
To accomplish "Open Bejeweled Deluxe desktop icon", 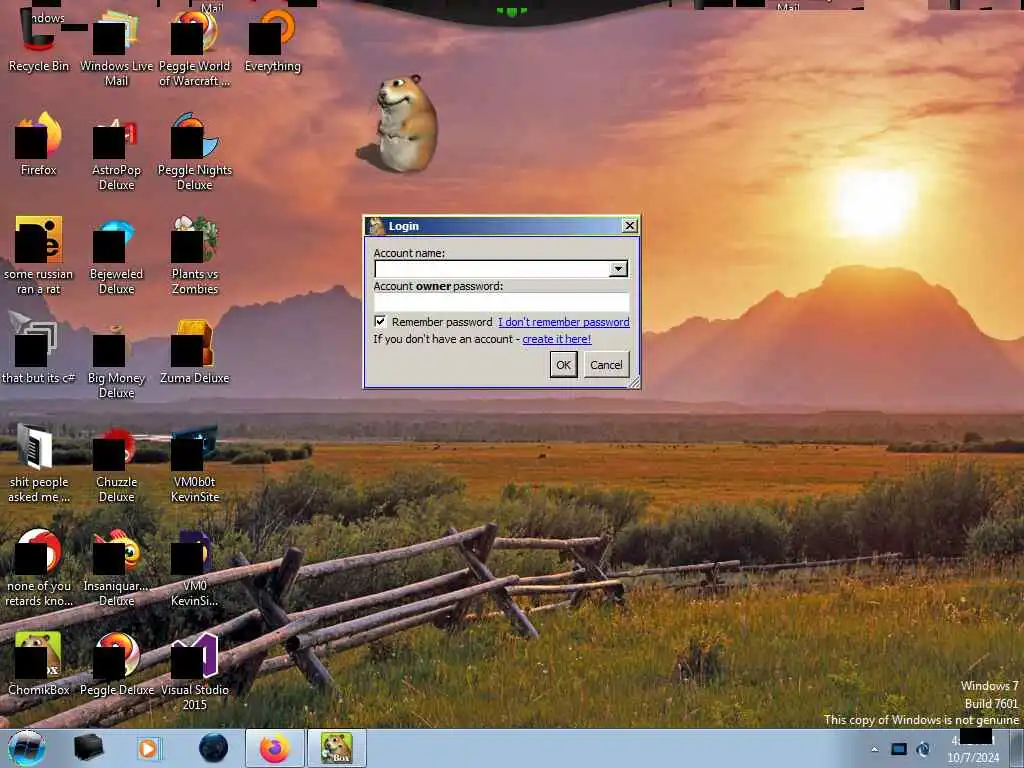I will point(116,255).
